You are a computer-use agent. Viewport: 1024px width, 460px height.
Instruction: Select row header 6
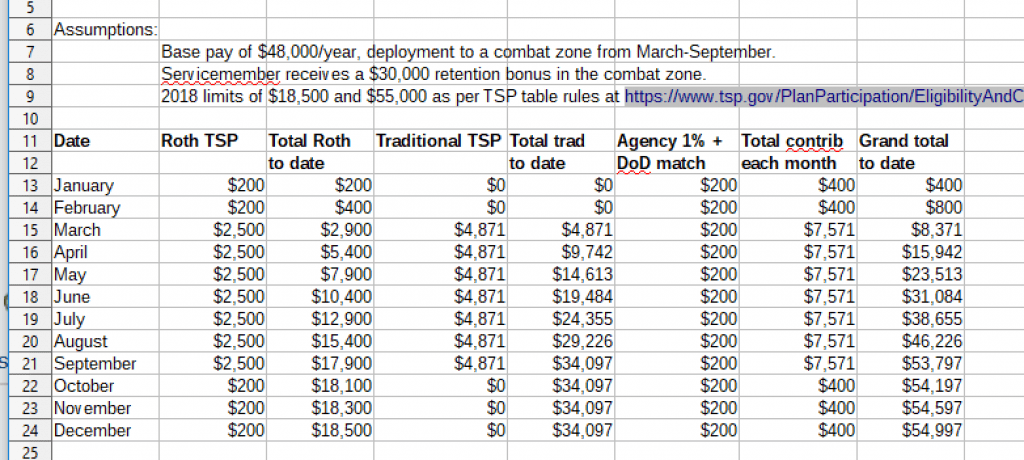point(27,30)
